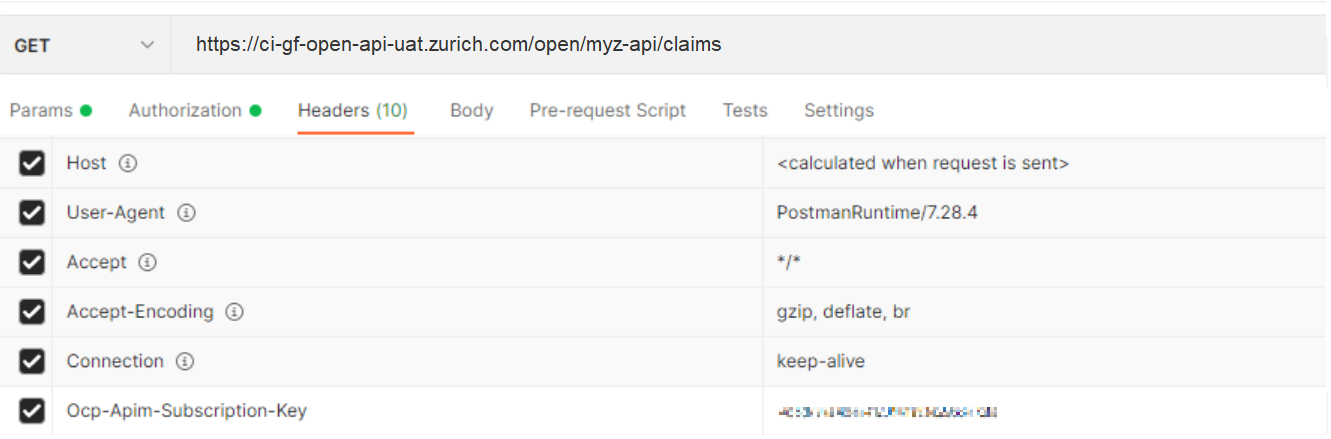Select the Body tab
Image resolution: width=1331 pixels, height=439 pixels.
(x=471, y=111)
